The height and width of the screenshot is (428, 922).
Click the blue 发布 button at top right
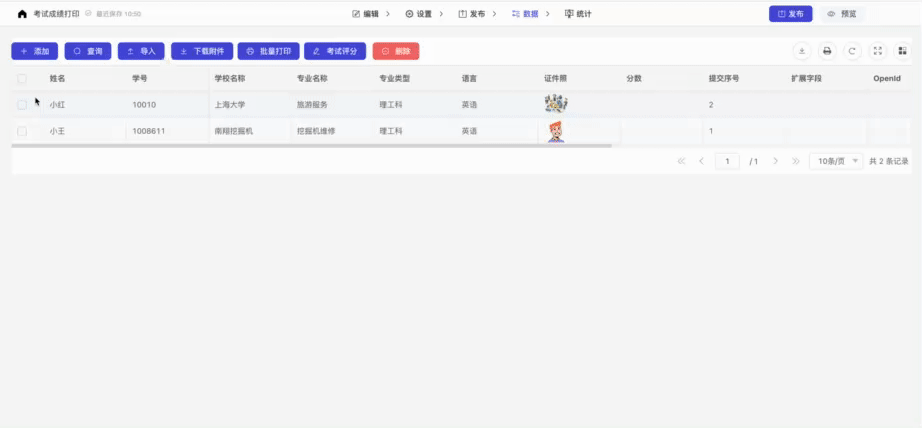pyautogui.click(x=790, y=14)
